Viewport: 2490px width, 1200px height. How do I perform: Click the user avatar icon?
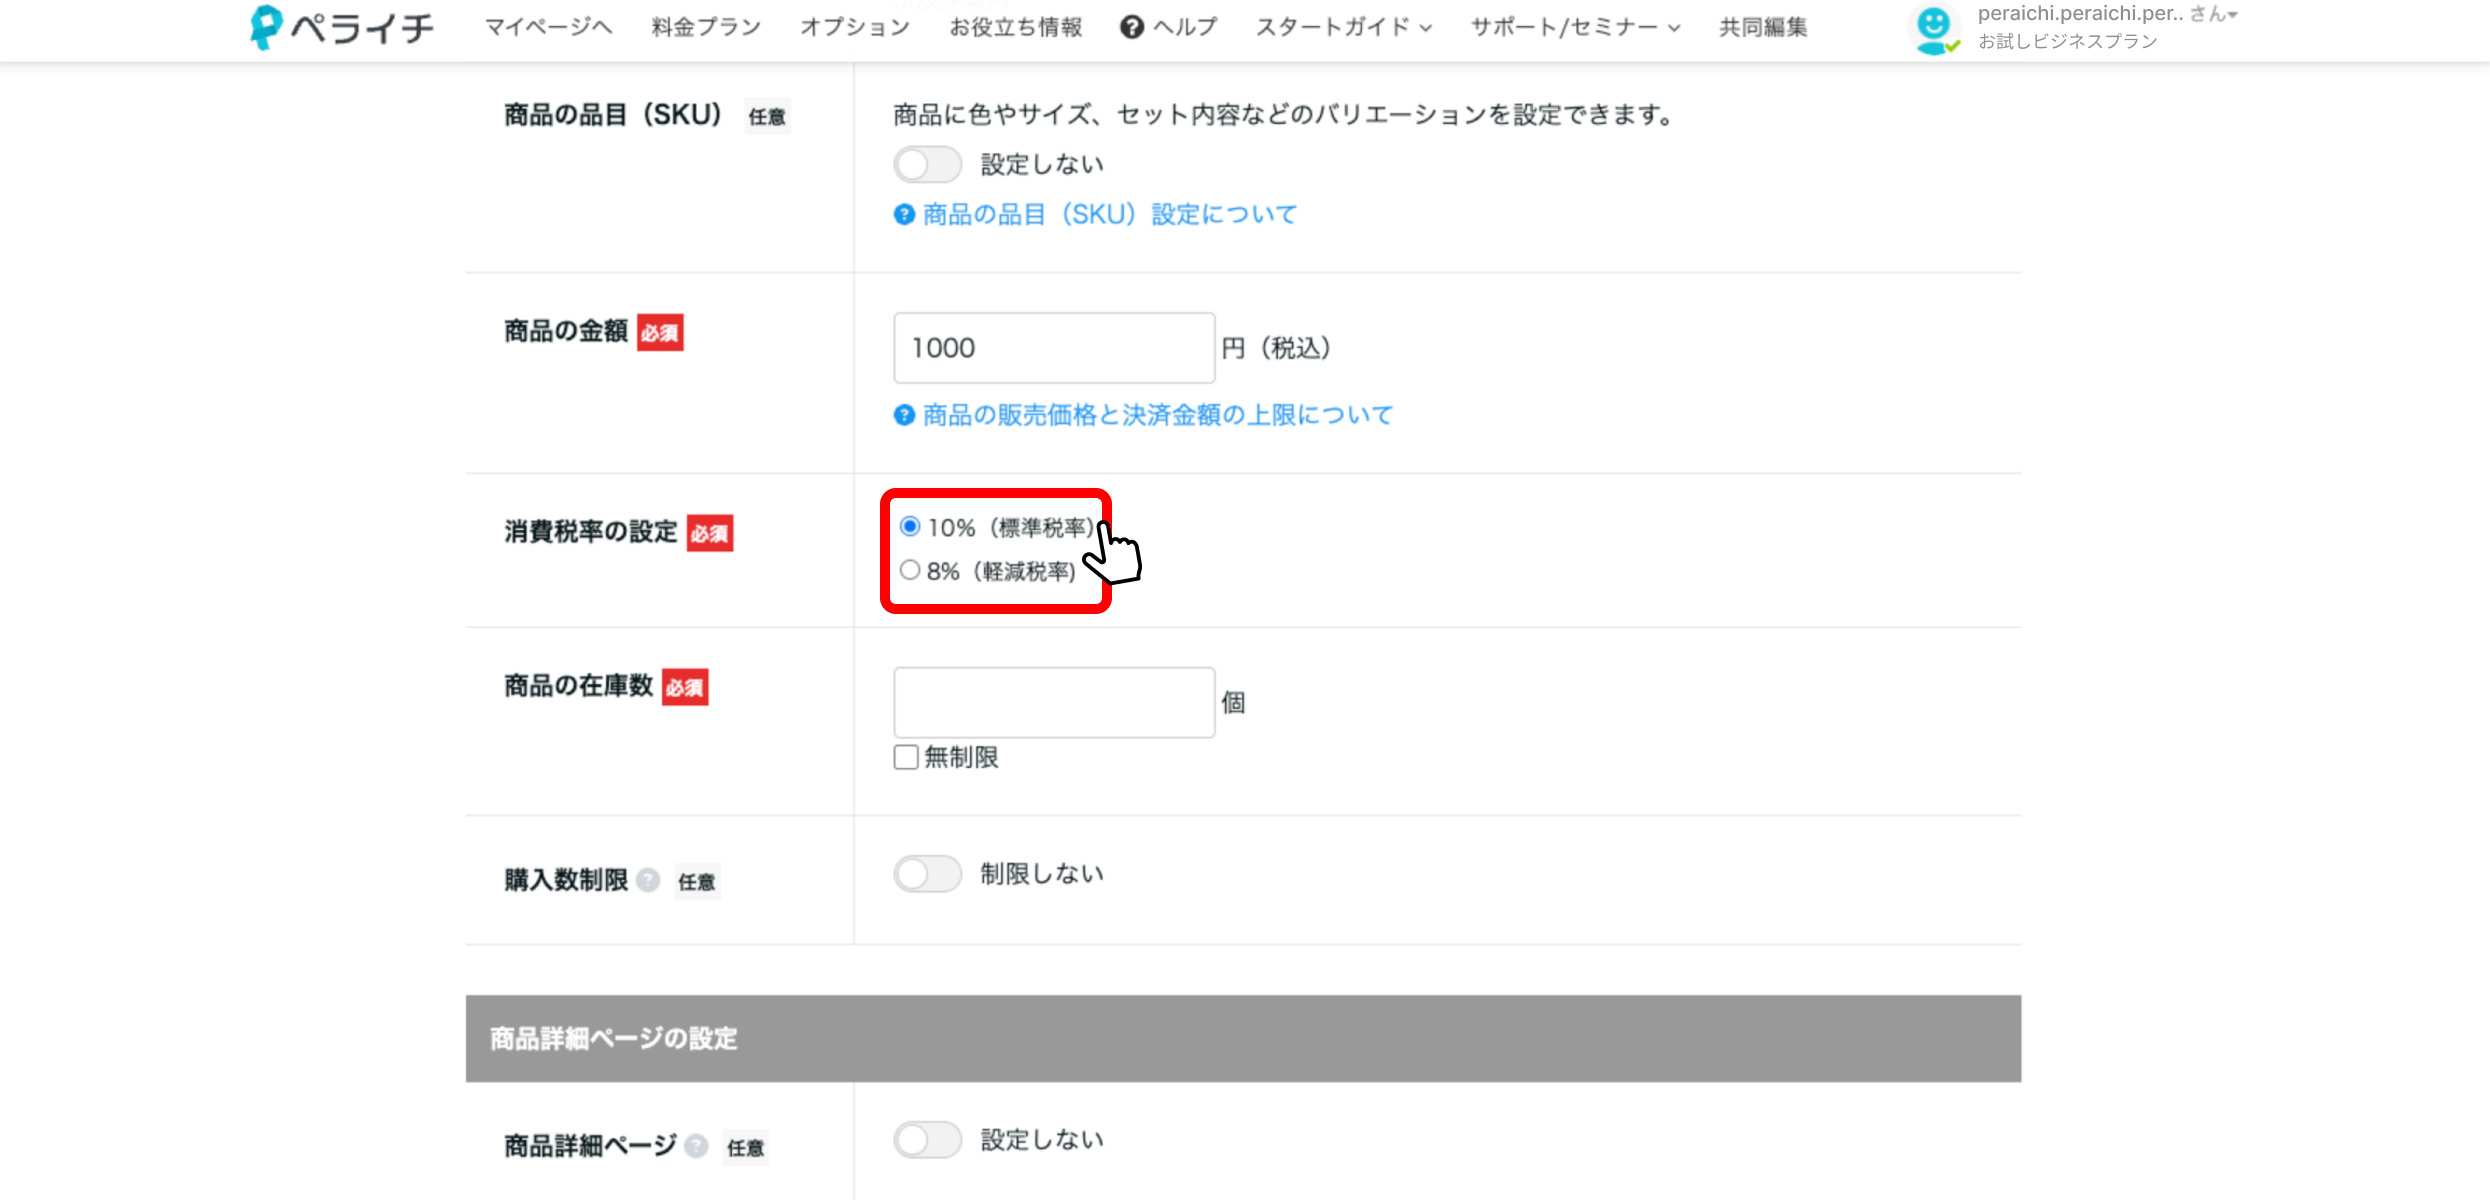pyautogui.click(x=1934, y=29)
